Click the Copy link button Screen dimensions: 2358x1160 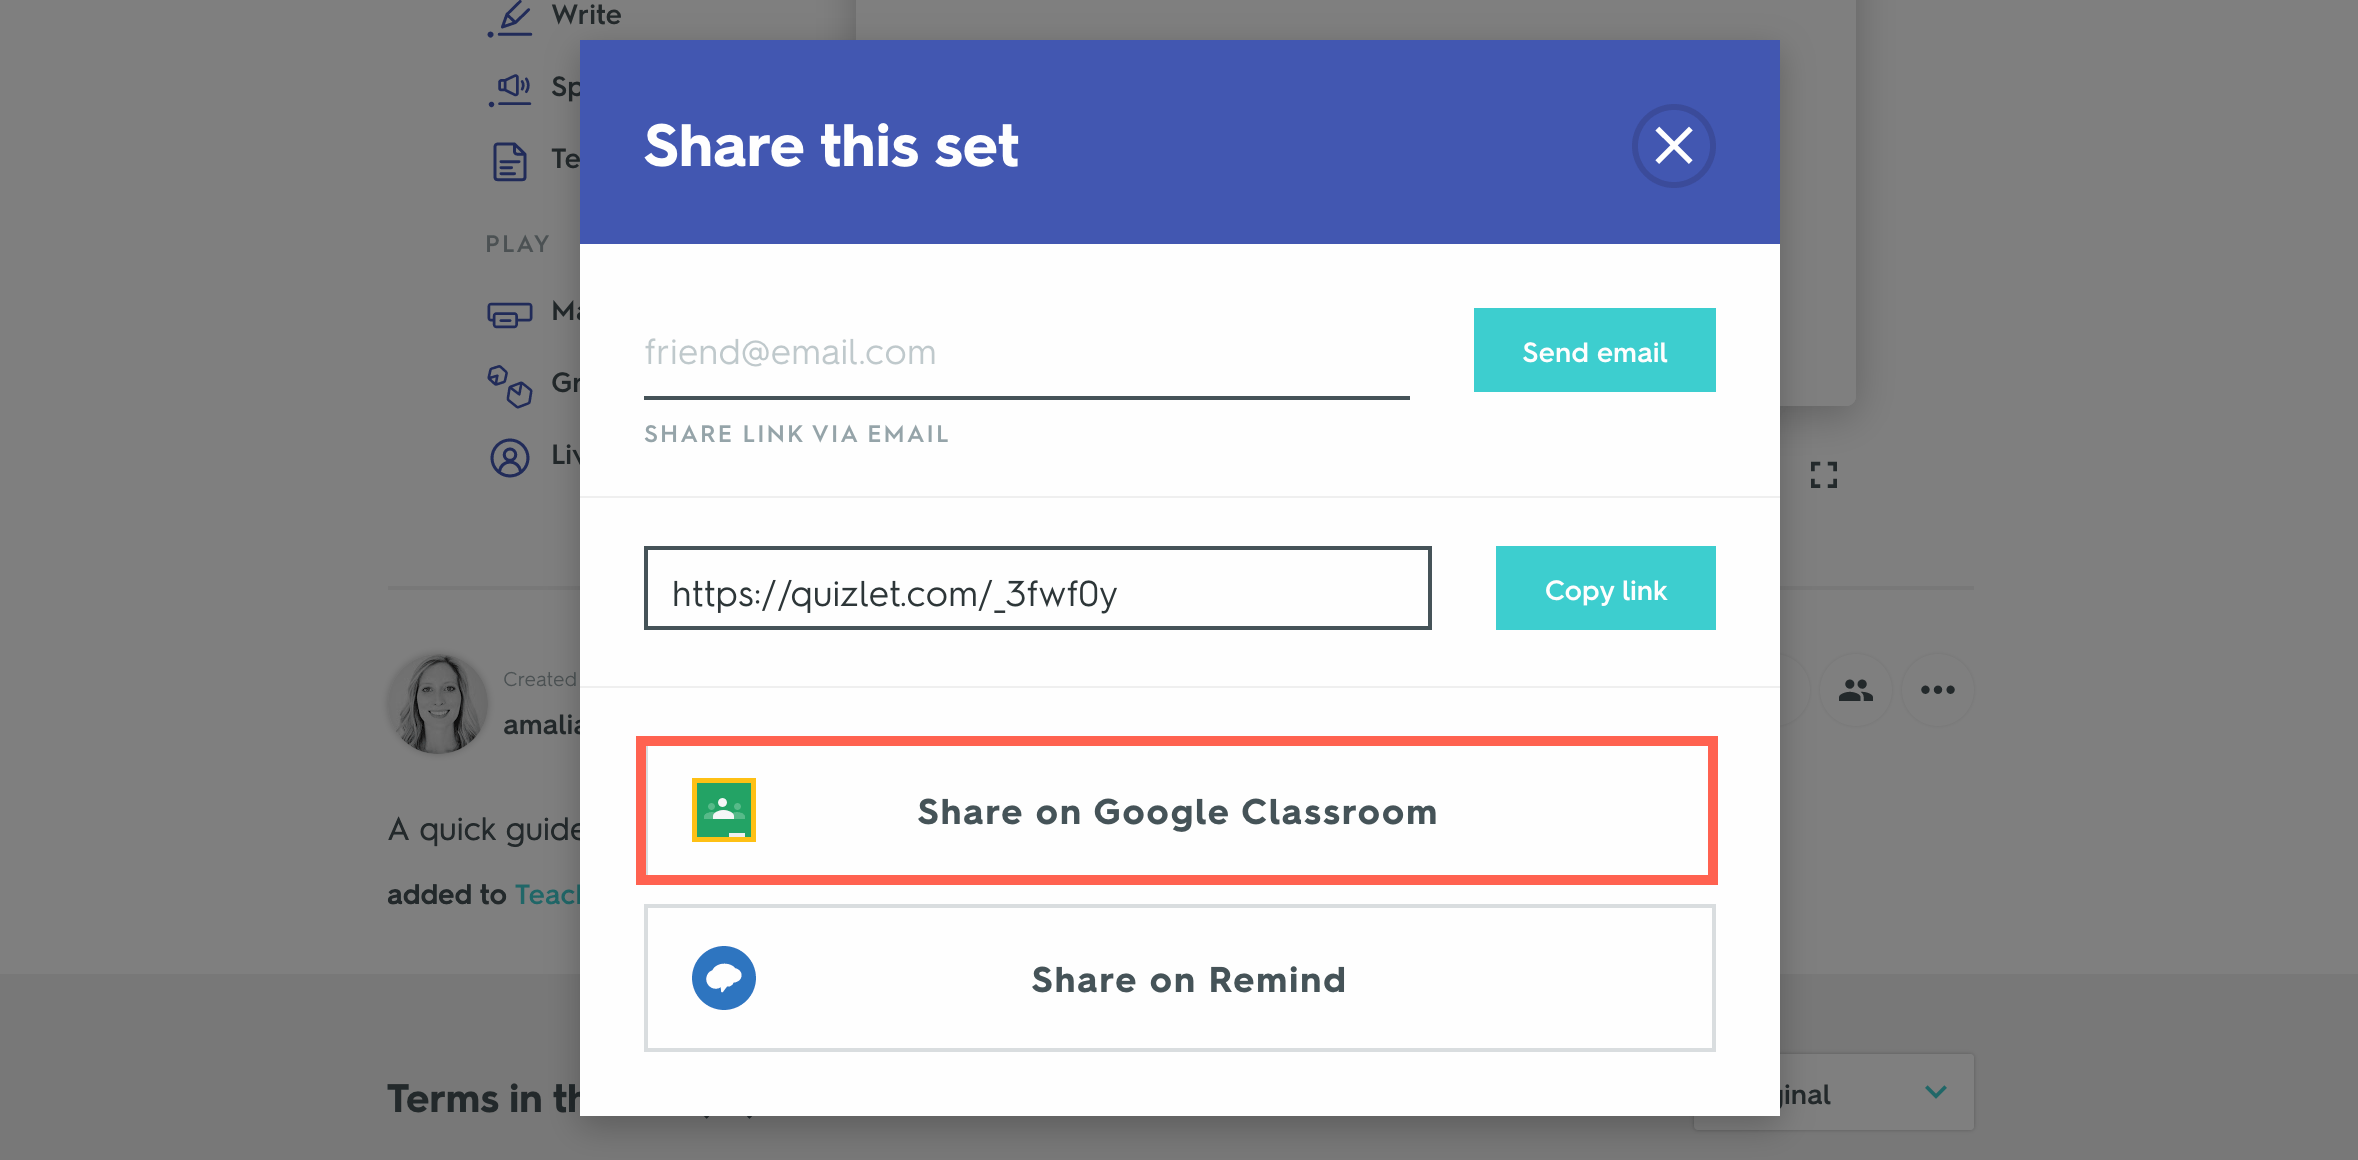click(x=1605, y=589)
